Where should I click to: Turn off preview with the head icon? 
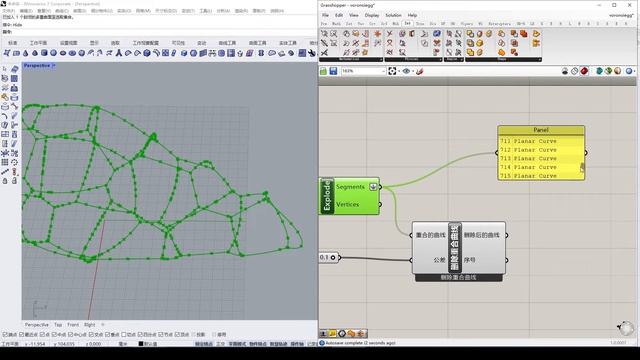565,71
